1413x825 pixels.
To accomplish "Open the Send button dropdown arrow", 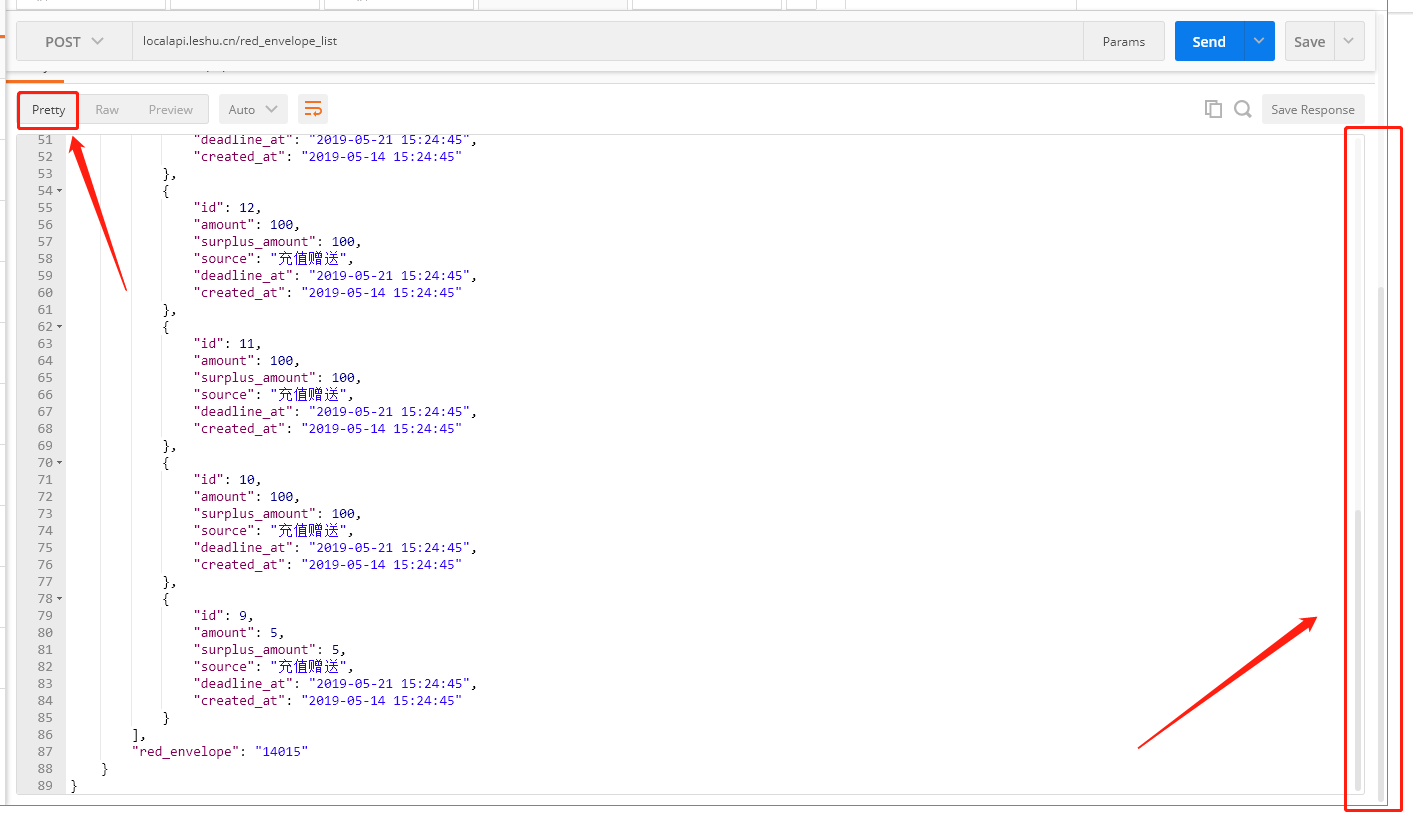I will point(1258,41).
